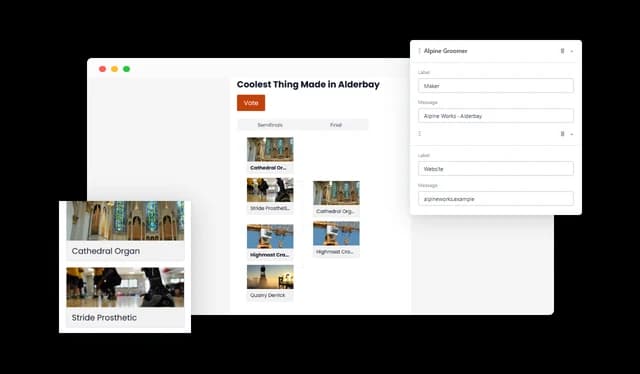Click the Alpine Groomer section title
This screenshot has width=640, height=374.
click(x=445, y=51)
